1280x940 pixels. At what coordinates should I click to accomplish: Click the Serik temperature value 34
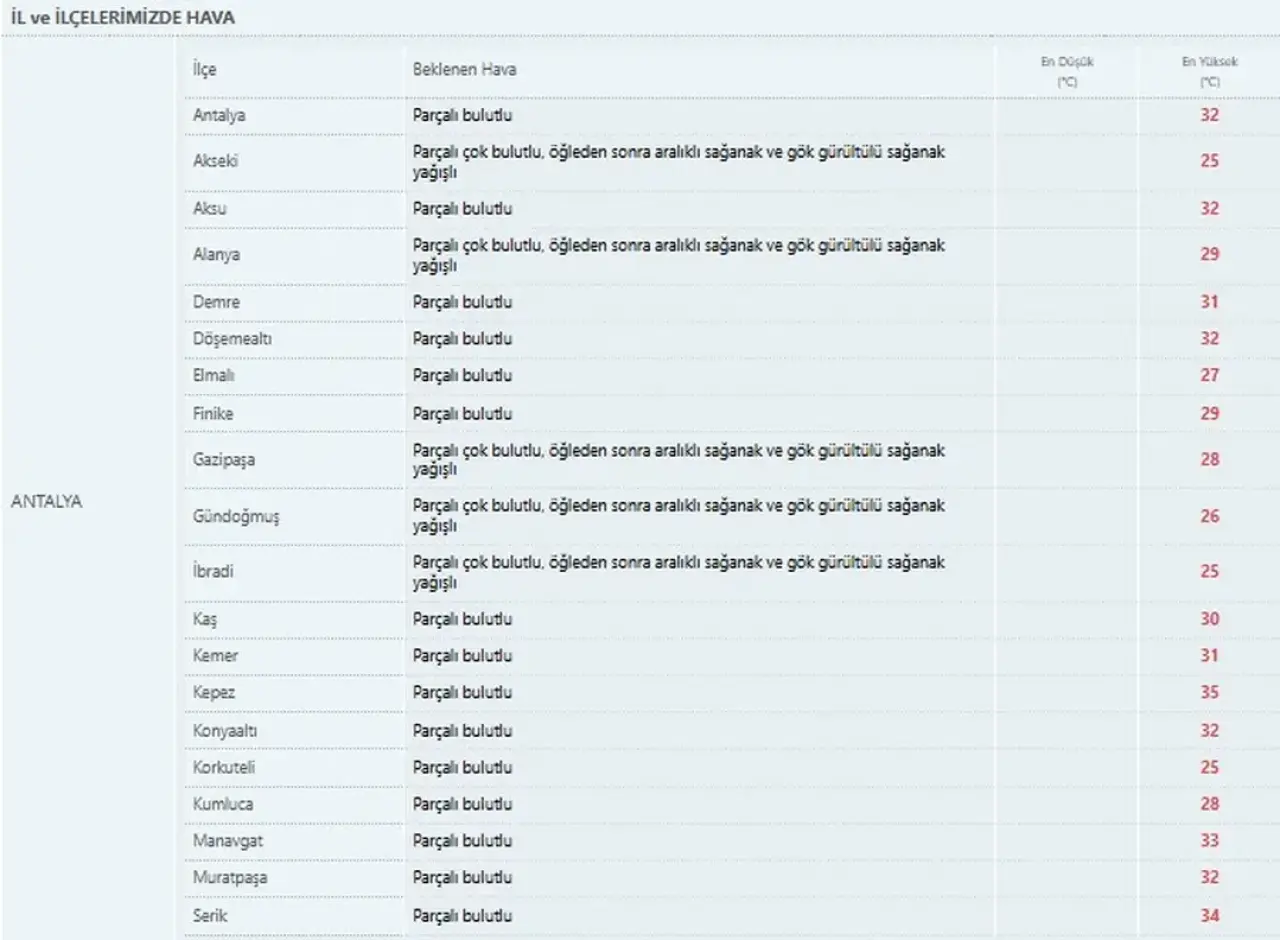1210,915
